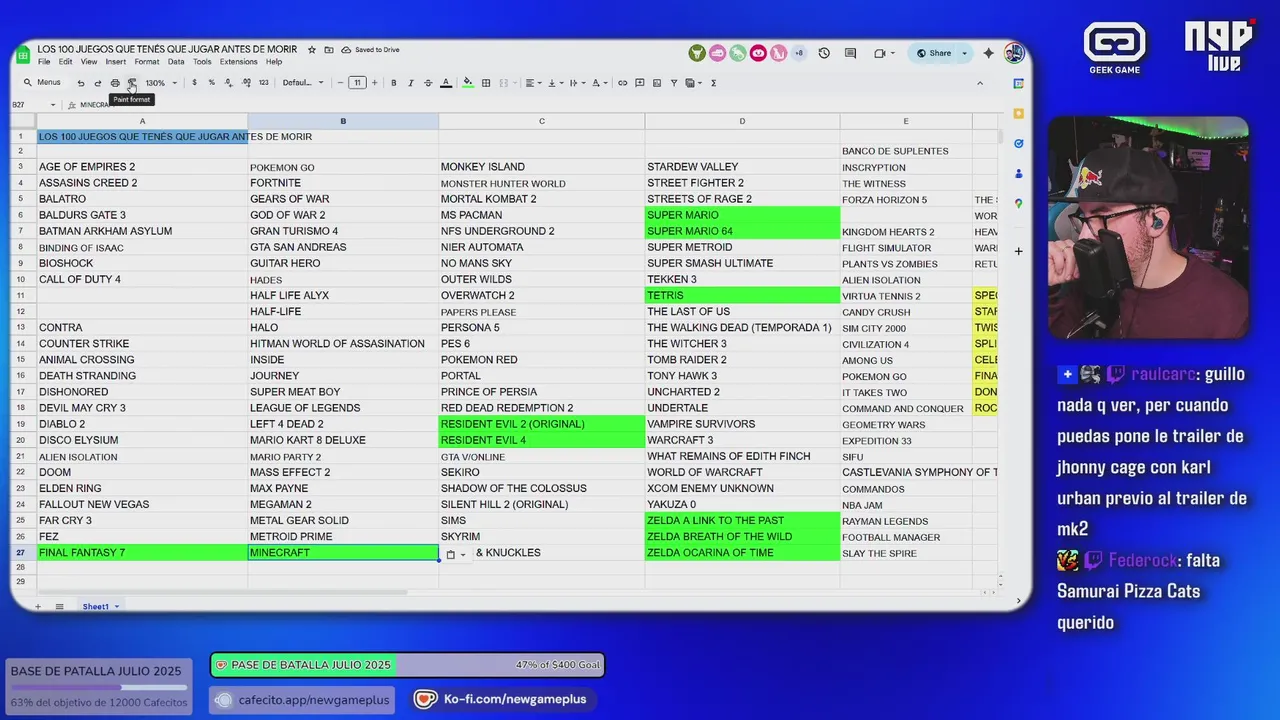Click the Functions sigma icon
This screenshot has height=720, width=1280.
(713, 83)
